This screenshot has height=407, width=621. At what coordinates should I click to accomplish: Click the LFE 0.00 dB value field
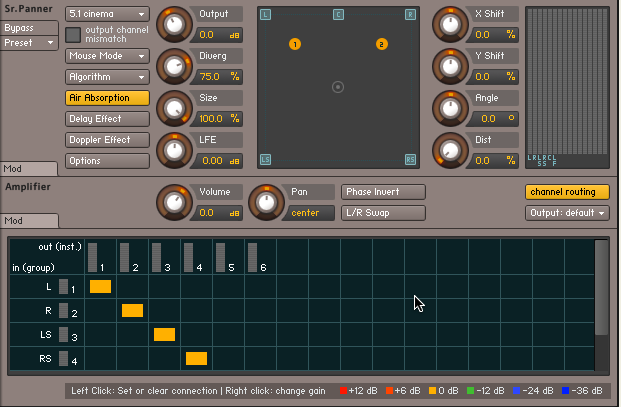[218, 161]
